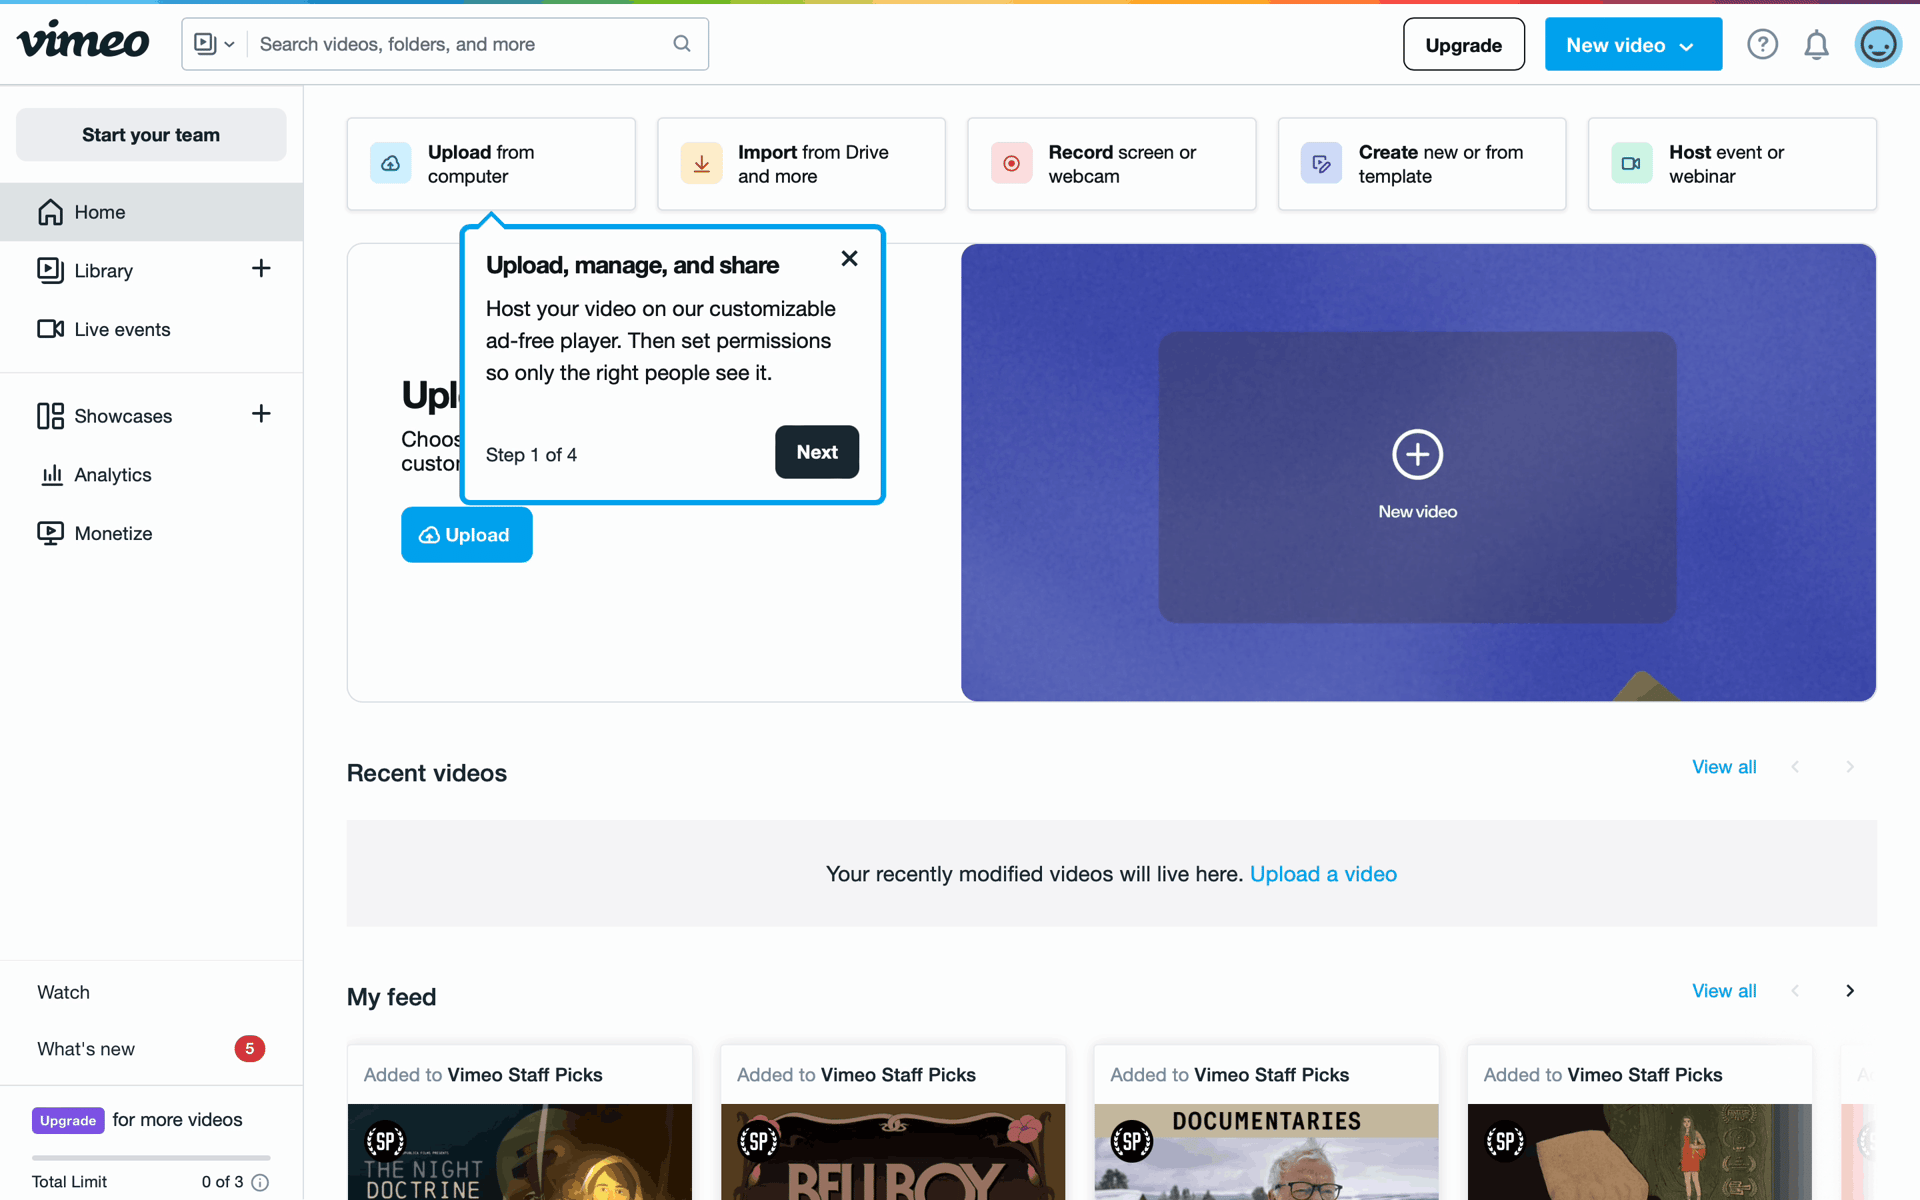Click the Create template pencil icon
This screenshot has height=1200, width=1920.
[x=1321, y=164]
